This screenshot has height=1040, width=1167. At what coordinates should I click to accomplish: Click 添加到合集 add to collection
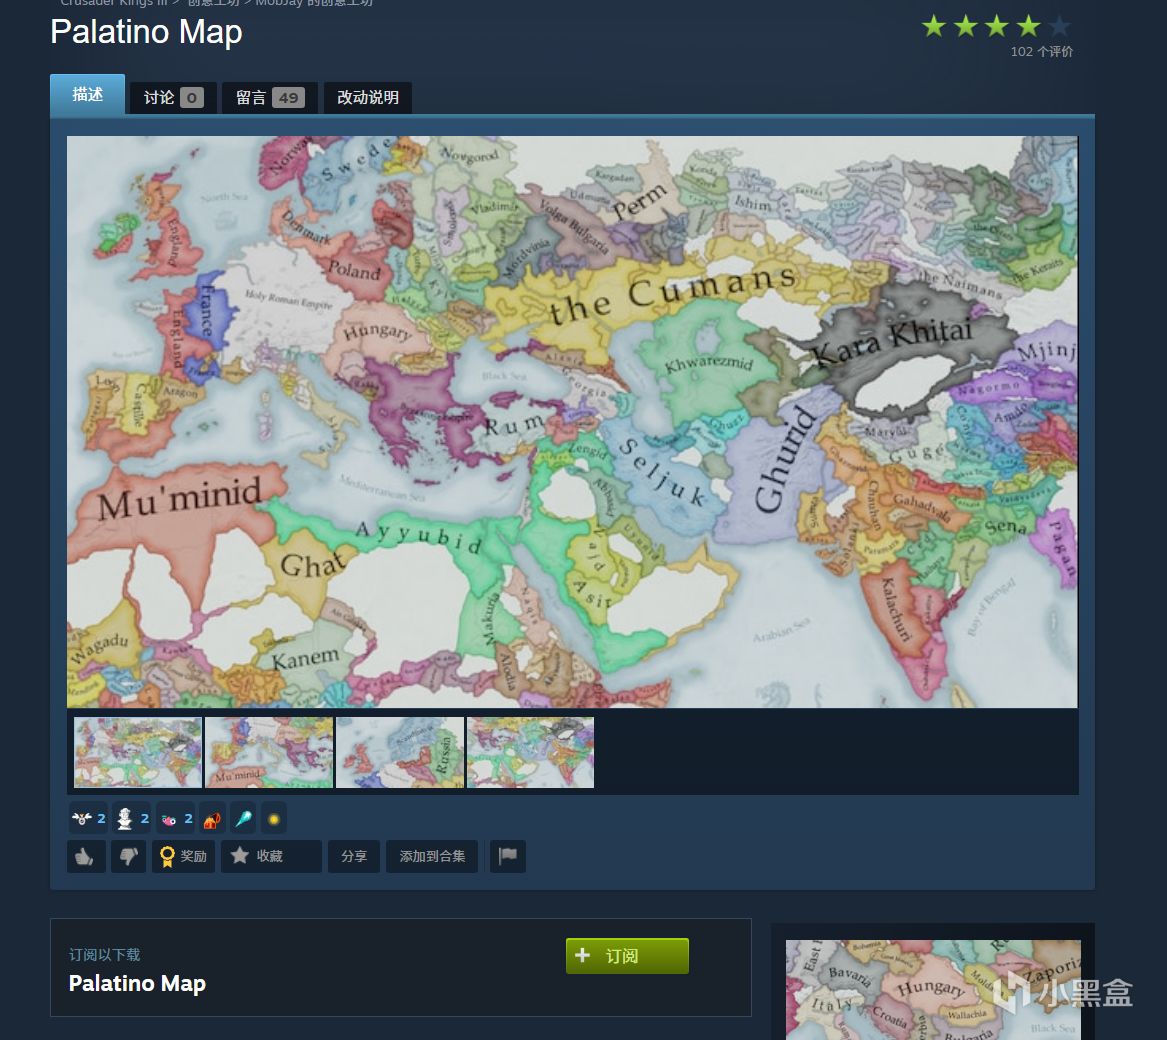(432, 856)
